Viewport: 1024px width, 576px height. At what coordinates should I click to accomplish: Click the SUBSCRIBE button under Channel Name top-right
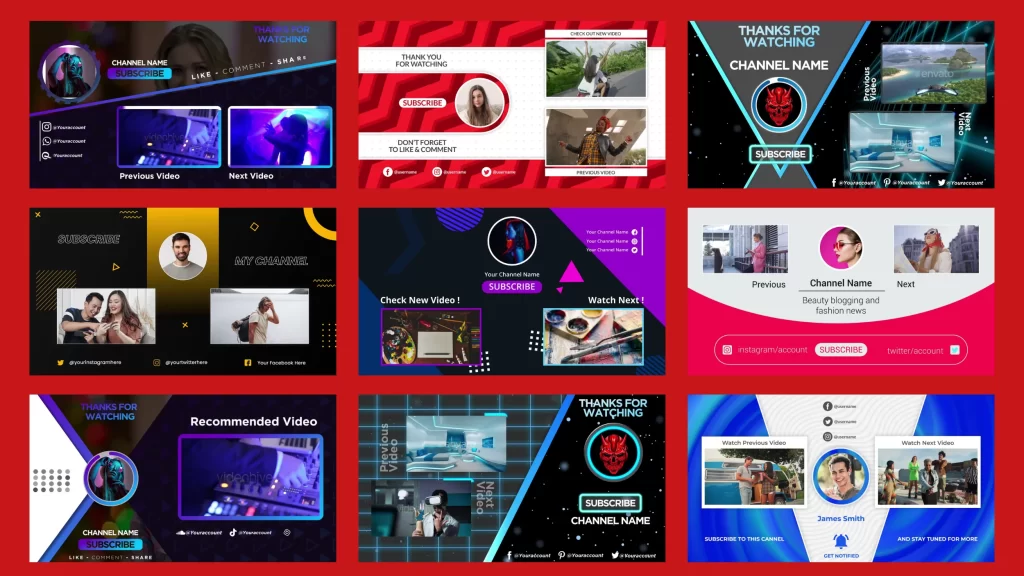click(x=780, y=155)
